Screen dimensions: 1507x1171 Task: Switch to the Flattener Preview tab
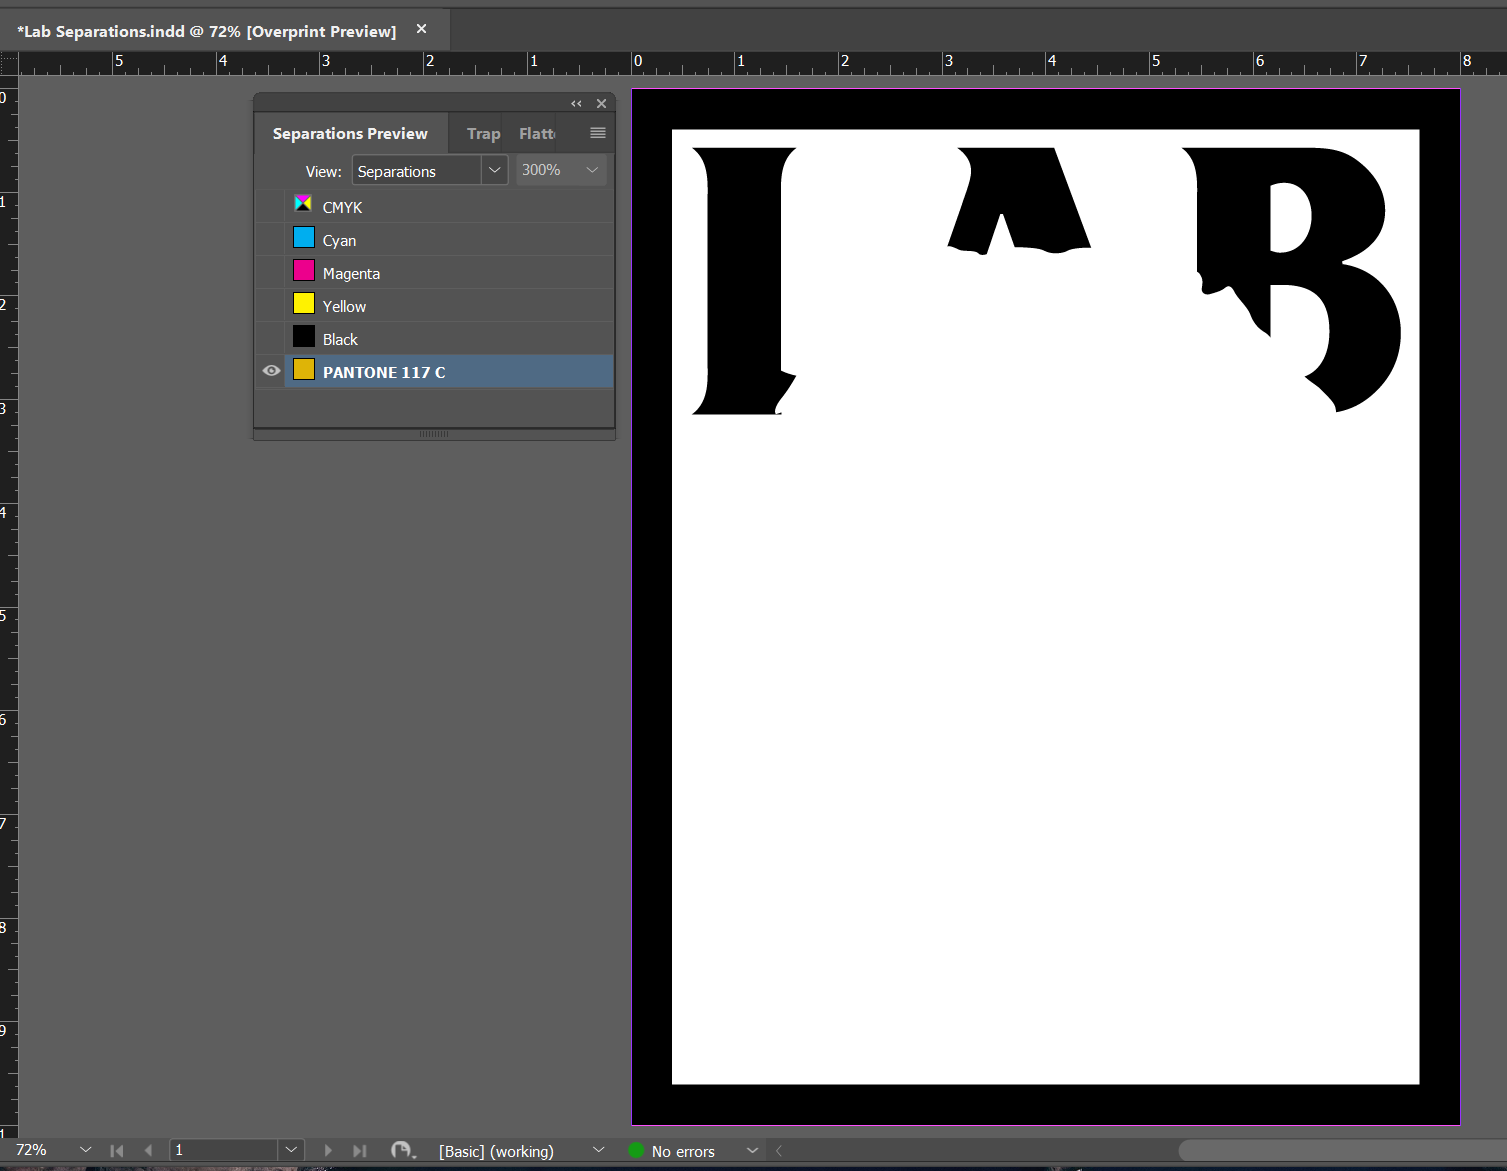pos(537,133)
